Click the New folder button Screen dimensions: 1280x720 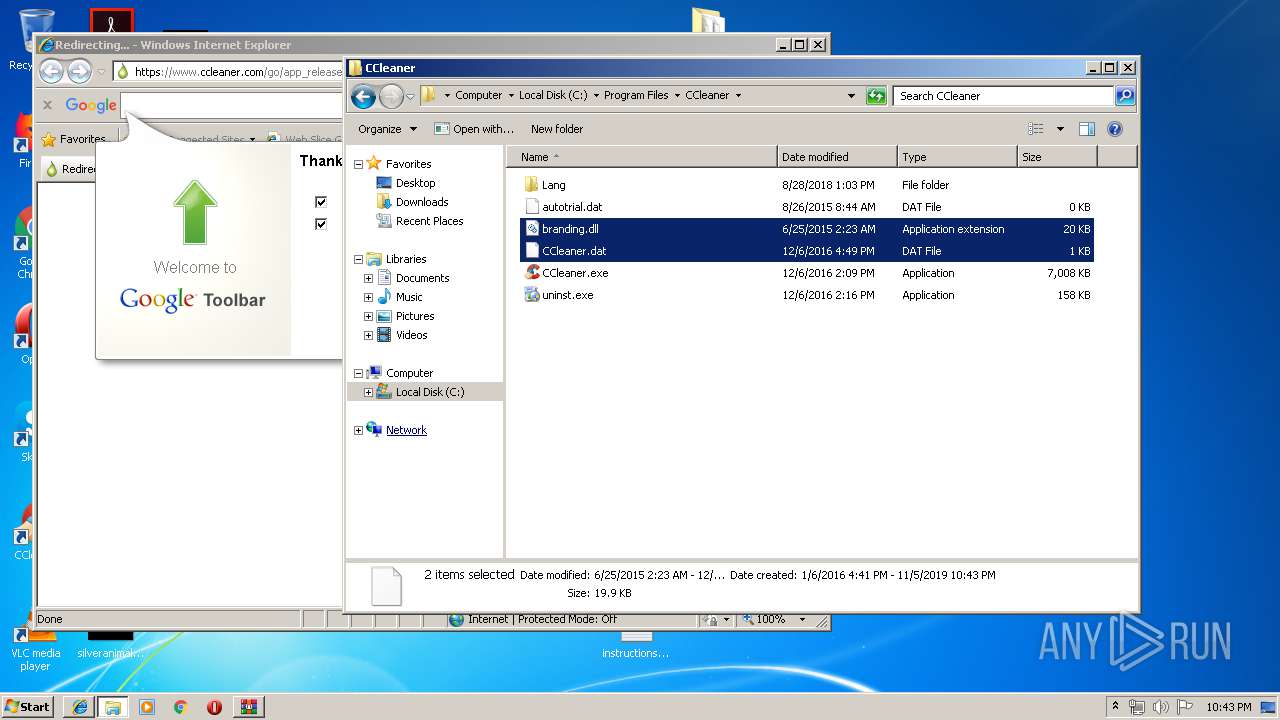click(557, 129)
